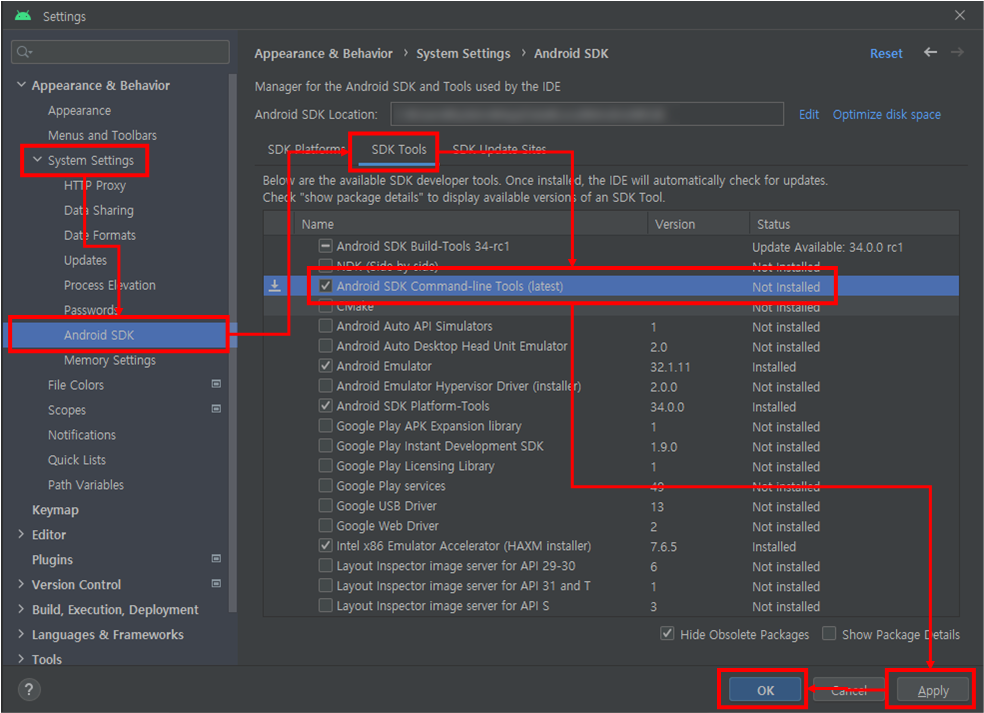Click project-level icon beside File Colors
The width and height of the screenshot is (984, 713).
click(x=217, y=384)
